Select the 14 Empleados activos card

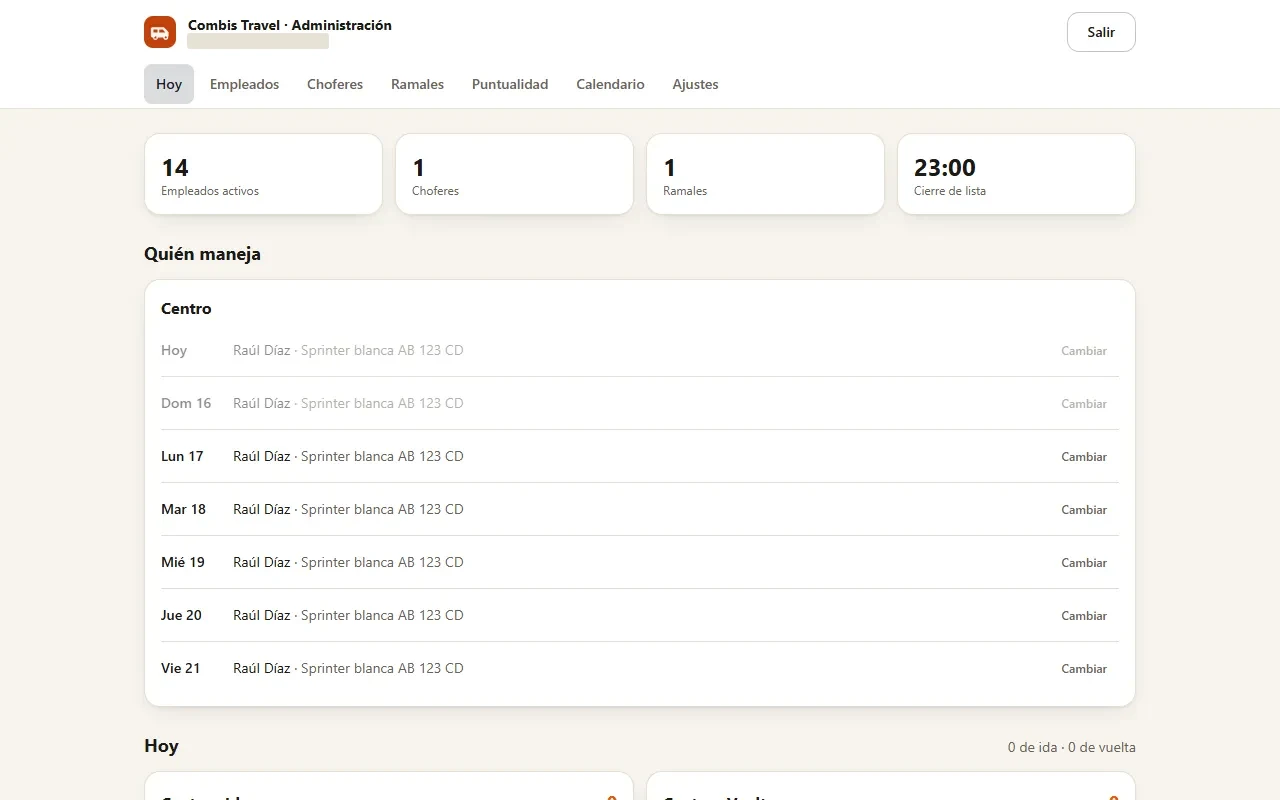pyautogui.click(x=263, y=174)
